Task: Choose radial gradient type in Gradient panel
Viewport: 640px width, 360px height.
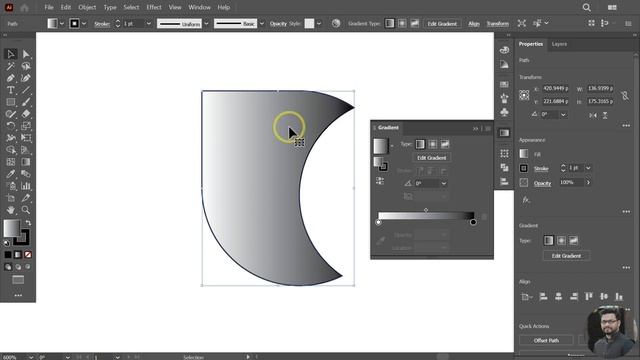Action: click(x=432, y=144)
